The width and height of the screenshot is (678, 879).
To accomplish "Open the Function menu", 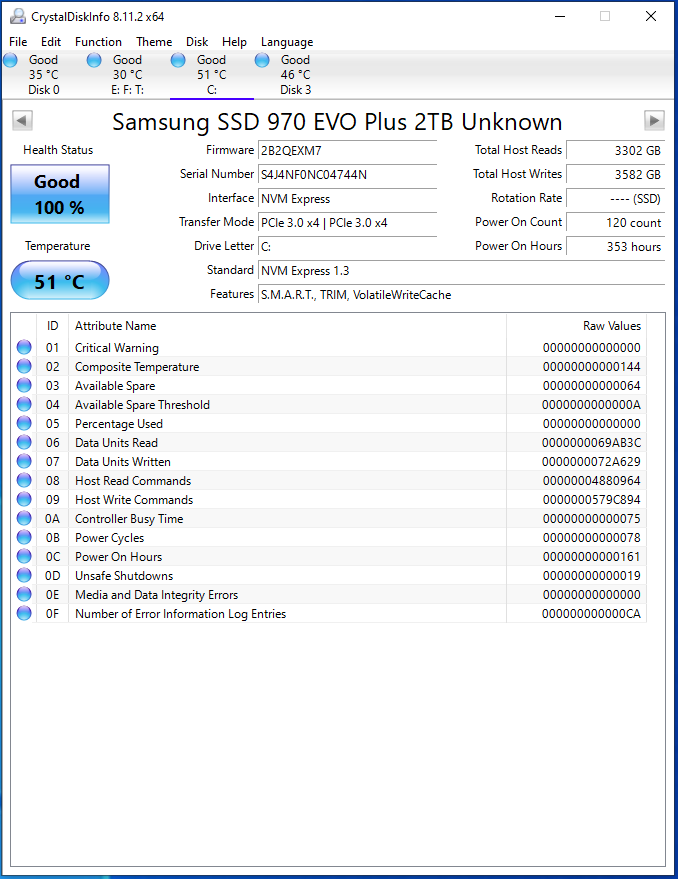I will (x=99, y=41).
